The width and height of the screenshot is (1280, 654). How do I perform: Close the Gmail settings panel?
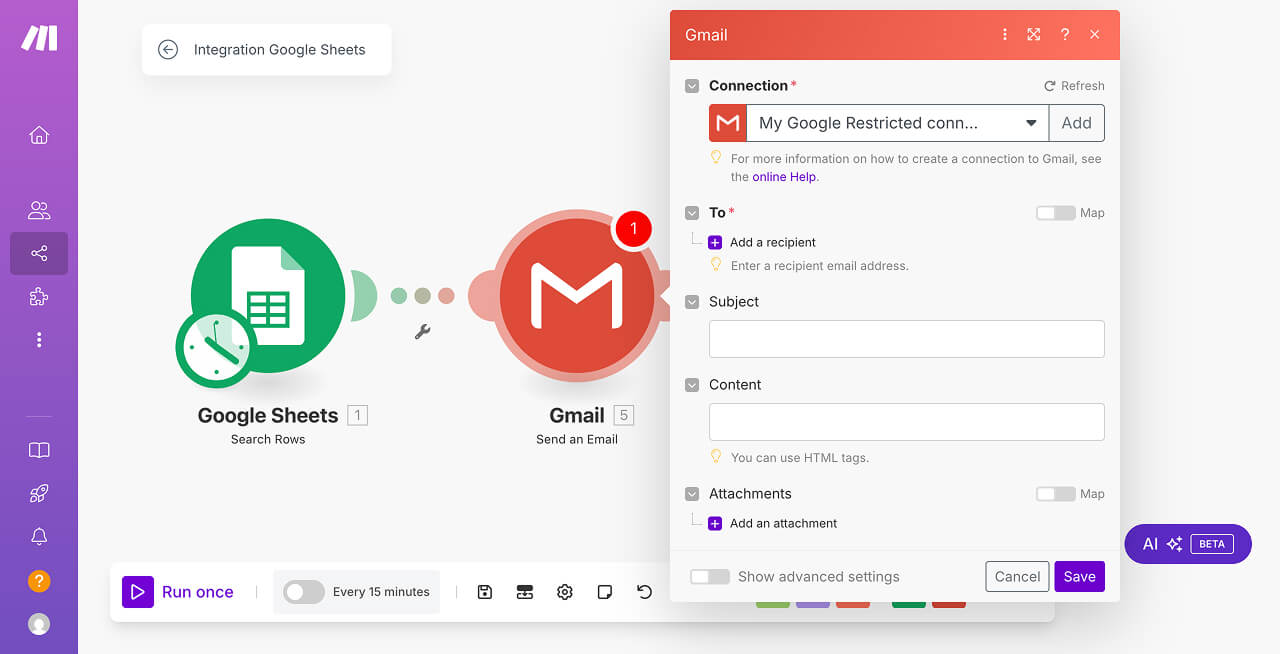[x=1095, y=35]
